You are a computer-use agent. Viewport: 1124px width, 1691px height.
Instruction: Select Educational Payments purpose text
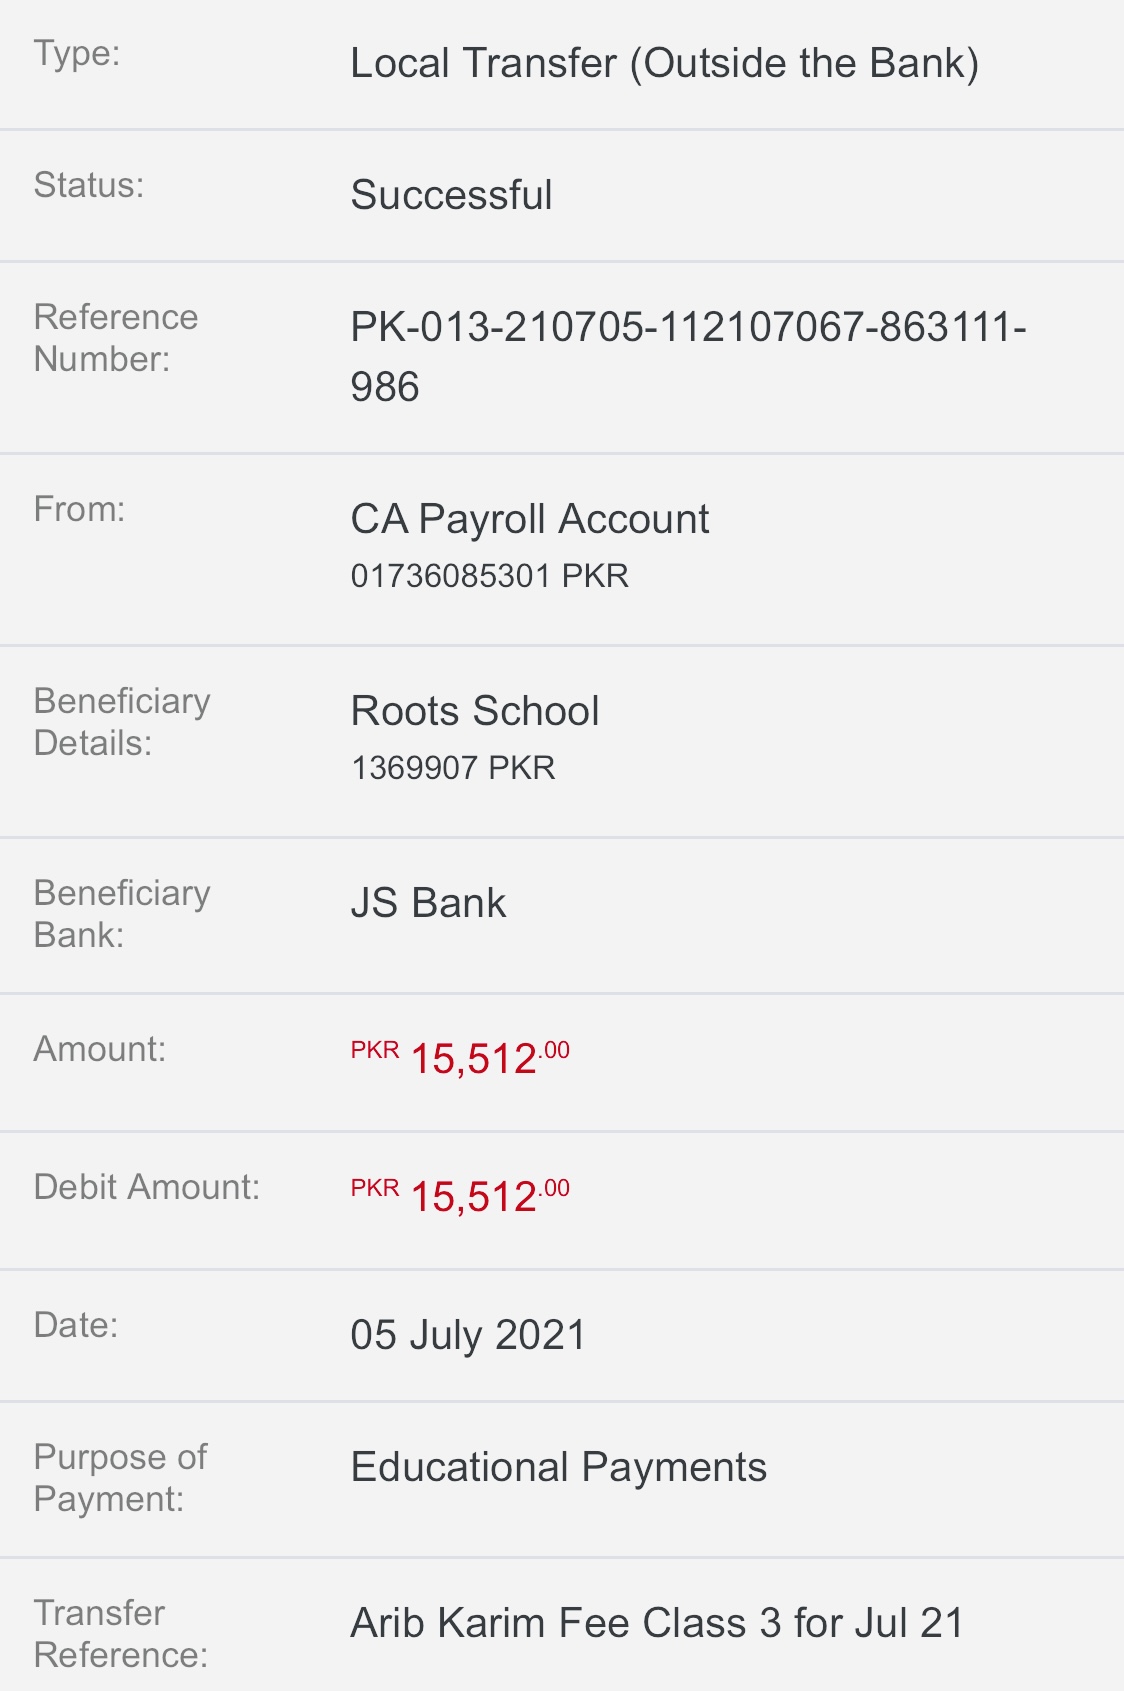(558, 1468)
